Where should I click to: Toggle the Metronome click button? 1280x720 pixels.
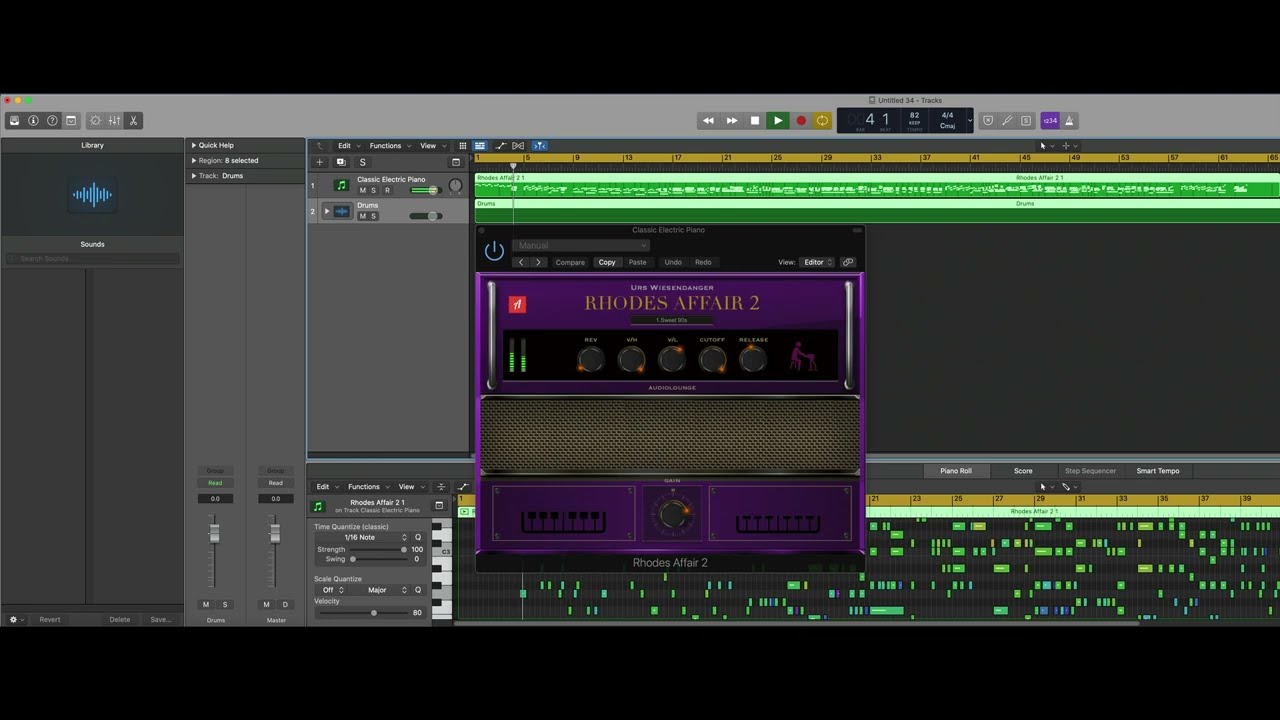1069,121
